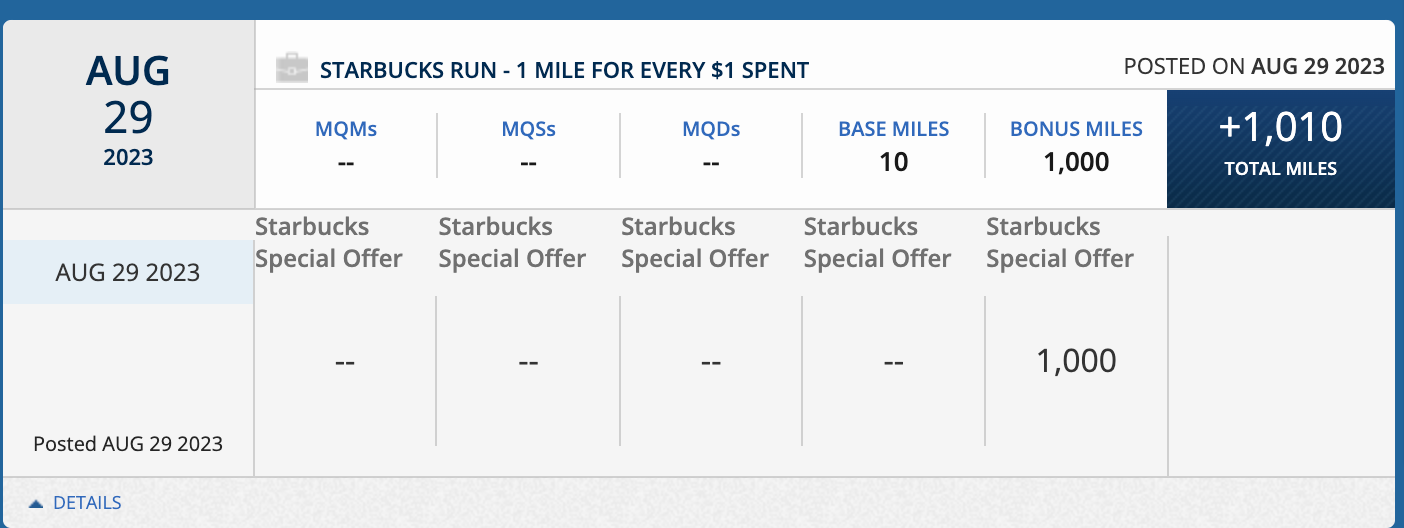Select the MQMs column header

[346, 129]
